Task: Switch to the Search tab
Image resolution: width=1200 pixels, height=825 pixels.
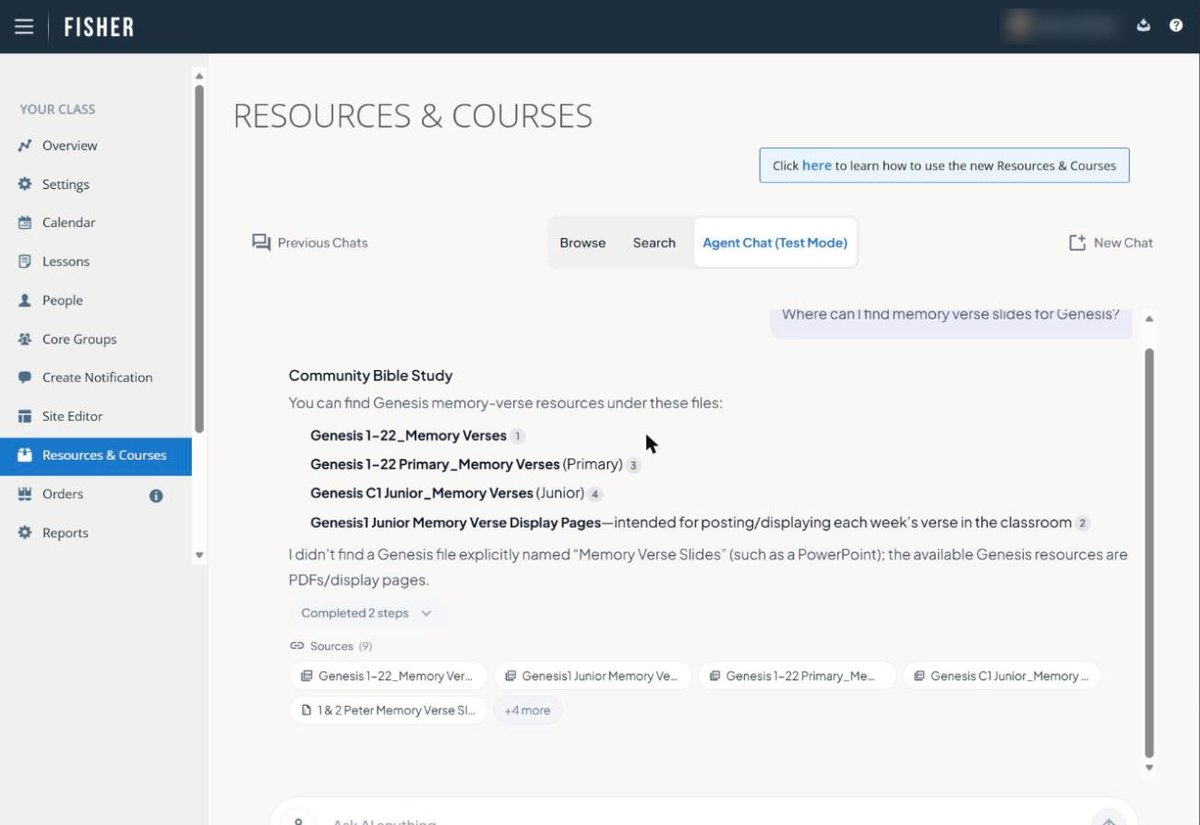Action: (654, 243)
